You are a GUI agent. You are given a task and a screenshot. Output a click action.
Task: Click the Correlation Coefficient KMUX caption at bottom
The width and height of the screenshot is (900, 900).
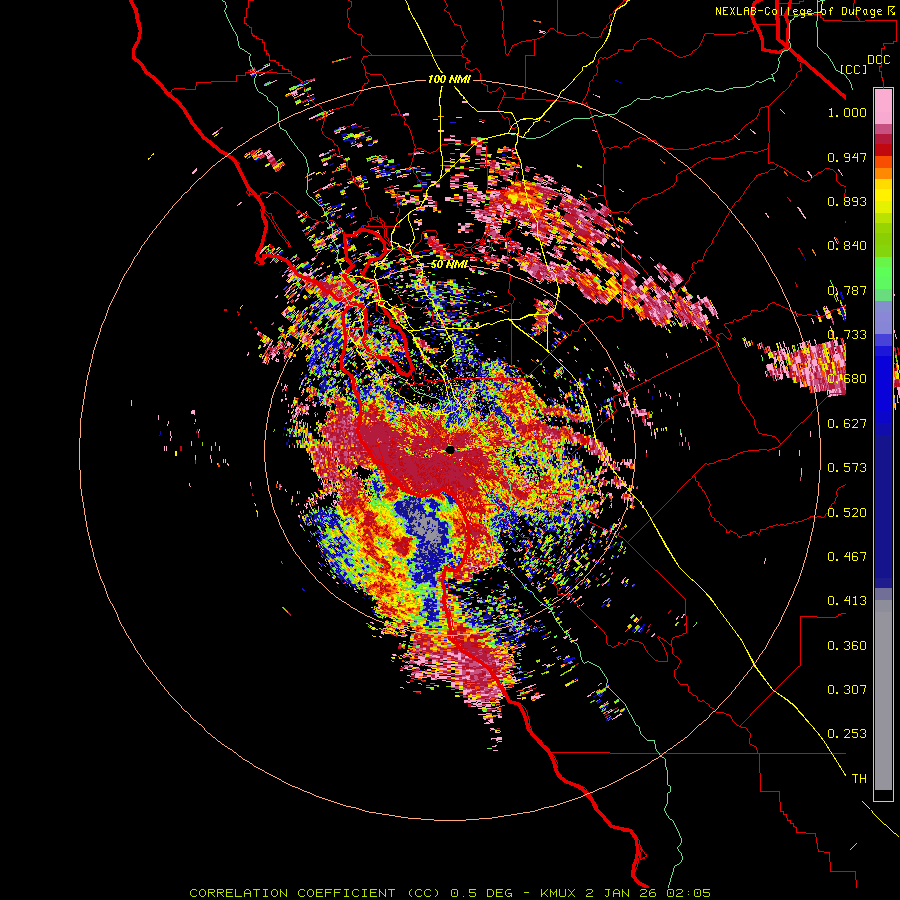coord(450,893)
